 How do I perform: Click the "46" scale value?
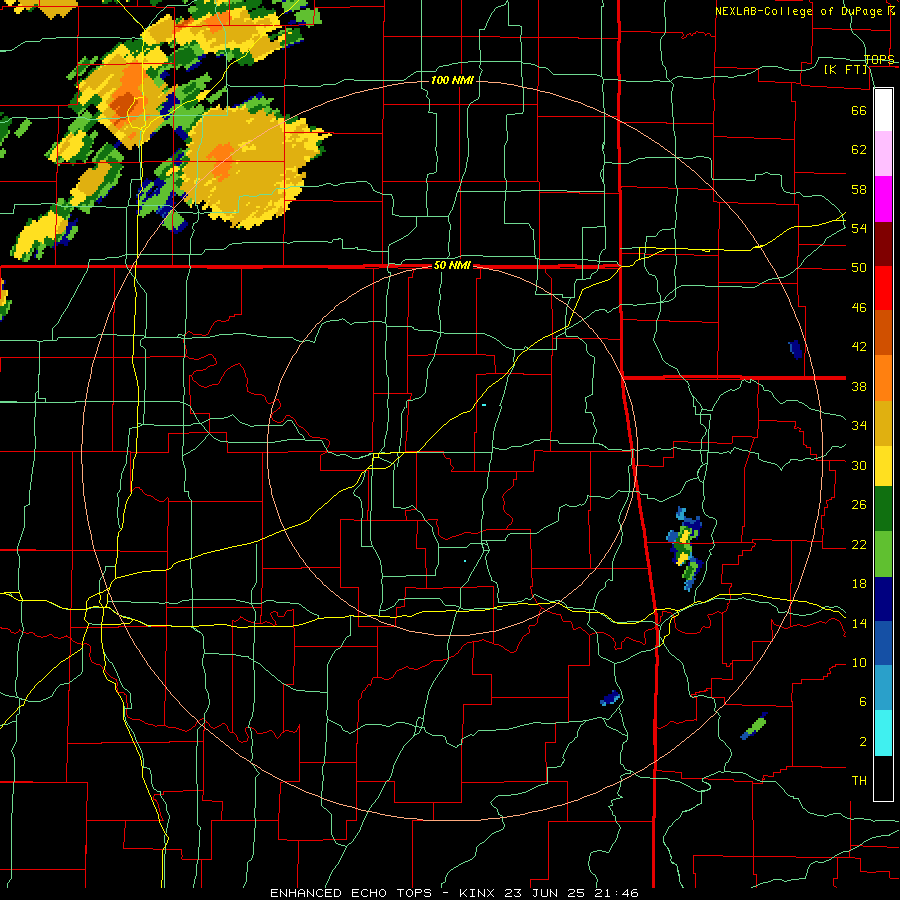point(859,308)
